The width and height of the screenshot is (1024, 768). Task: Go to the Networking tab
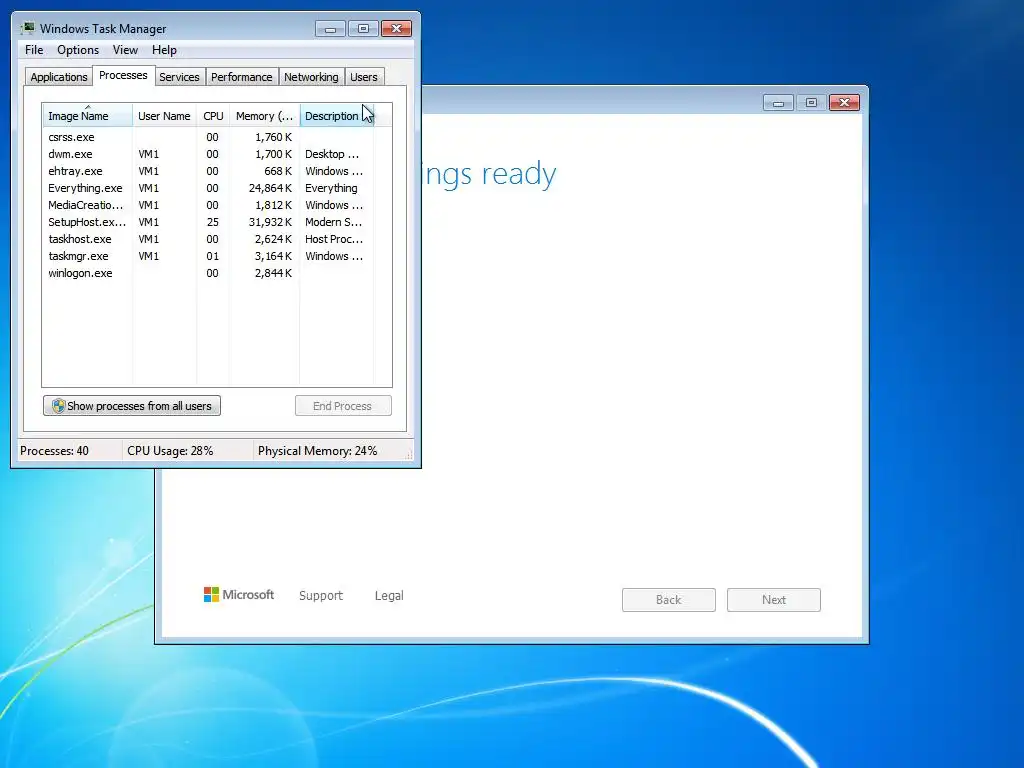click(x=311, y=77)
